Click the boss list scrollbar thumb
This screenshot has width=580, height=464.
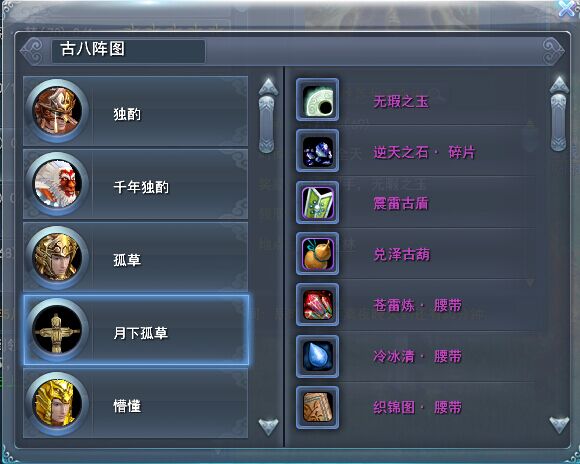266,124
